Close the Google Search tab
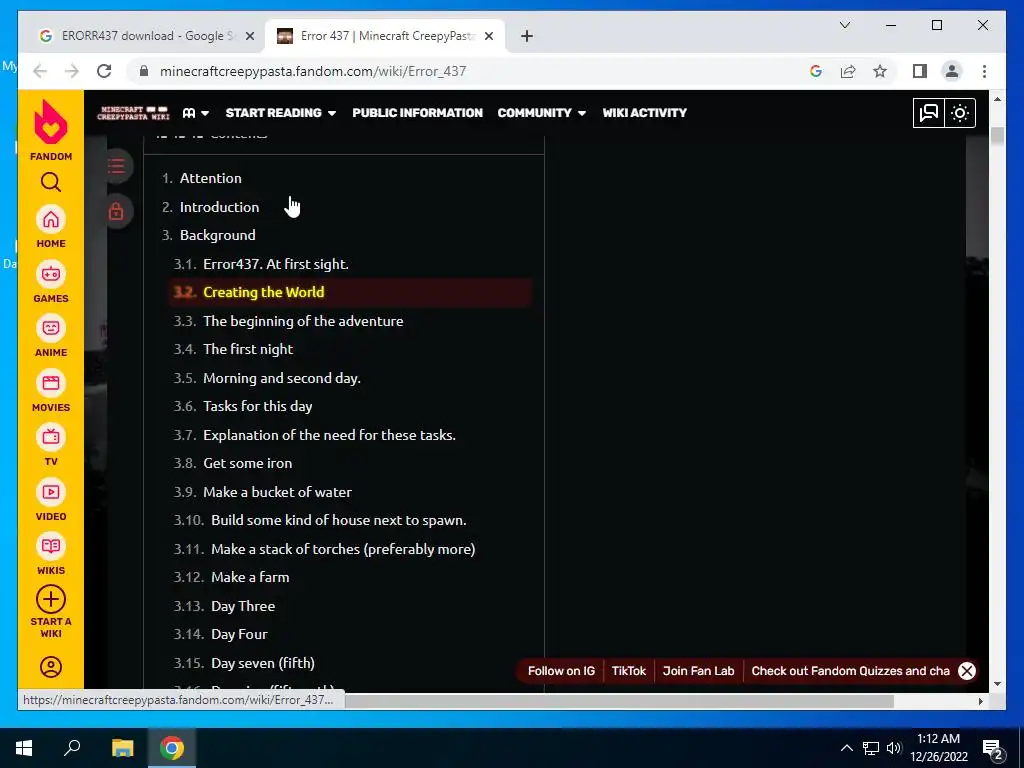The height and width of the screenshot is (768, 1024). [249, 37]
